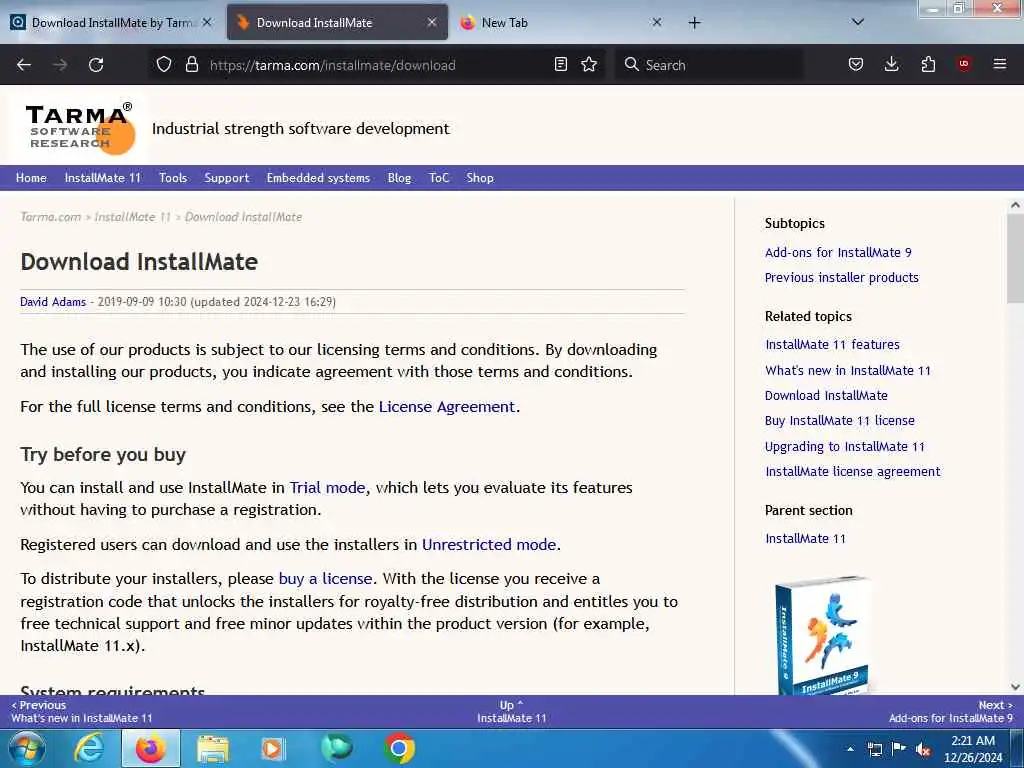Click the muted volume tray icon
This screenshot has width=1024, height=768.
(923, 749)
